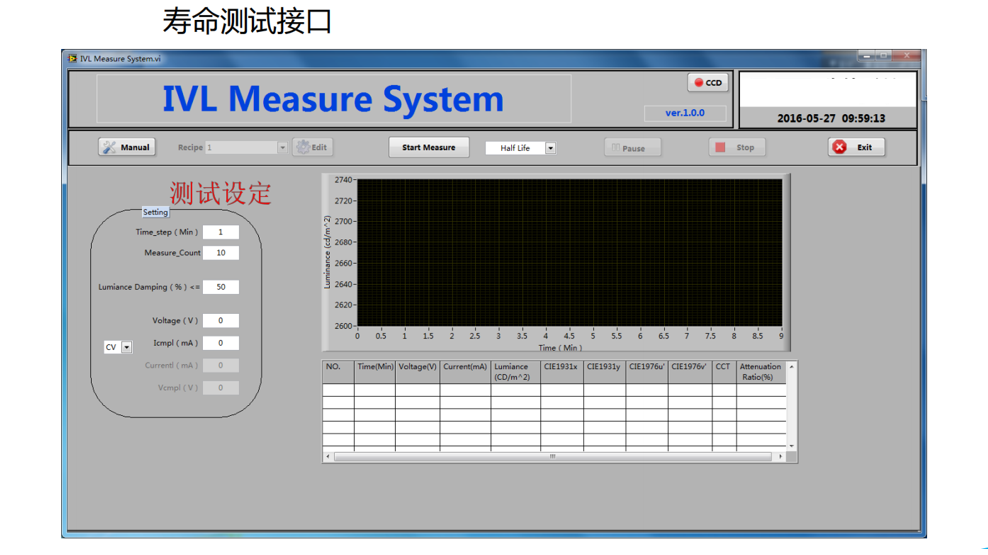988x555 pixels.
Task: Click the Edit recipe gear button
Action: coord(312,147)
